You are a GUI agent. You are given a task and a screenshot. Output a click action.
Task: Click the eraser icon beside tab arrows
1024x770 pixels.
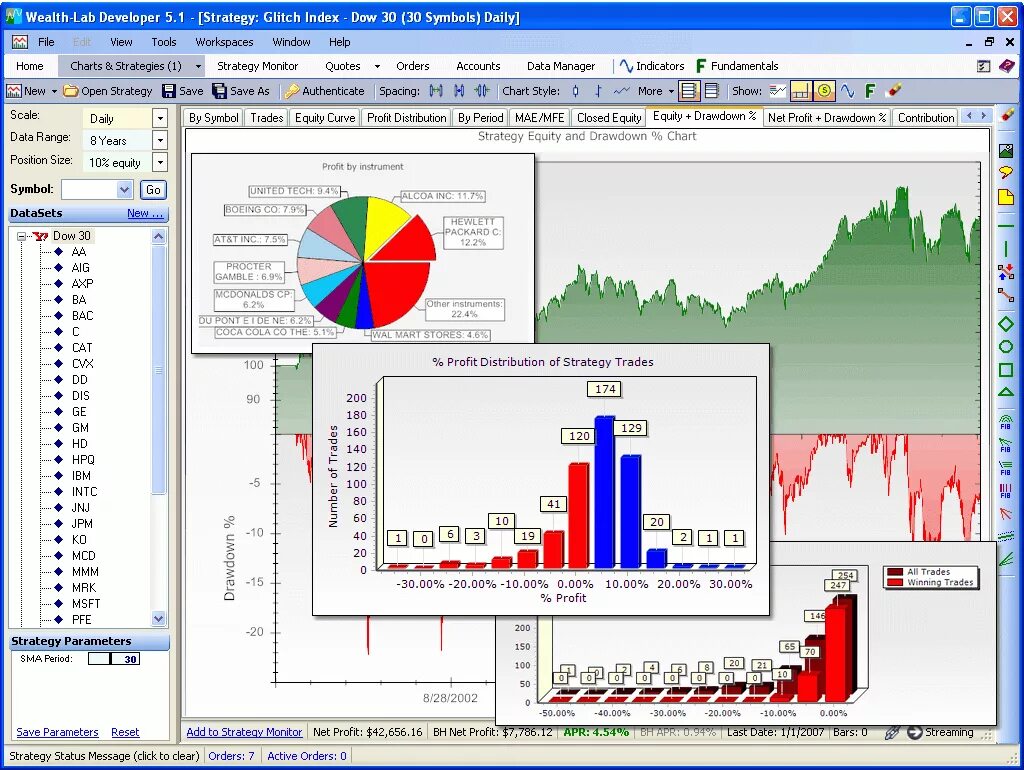[x=1008, y=114]
